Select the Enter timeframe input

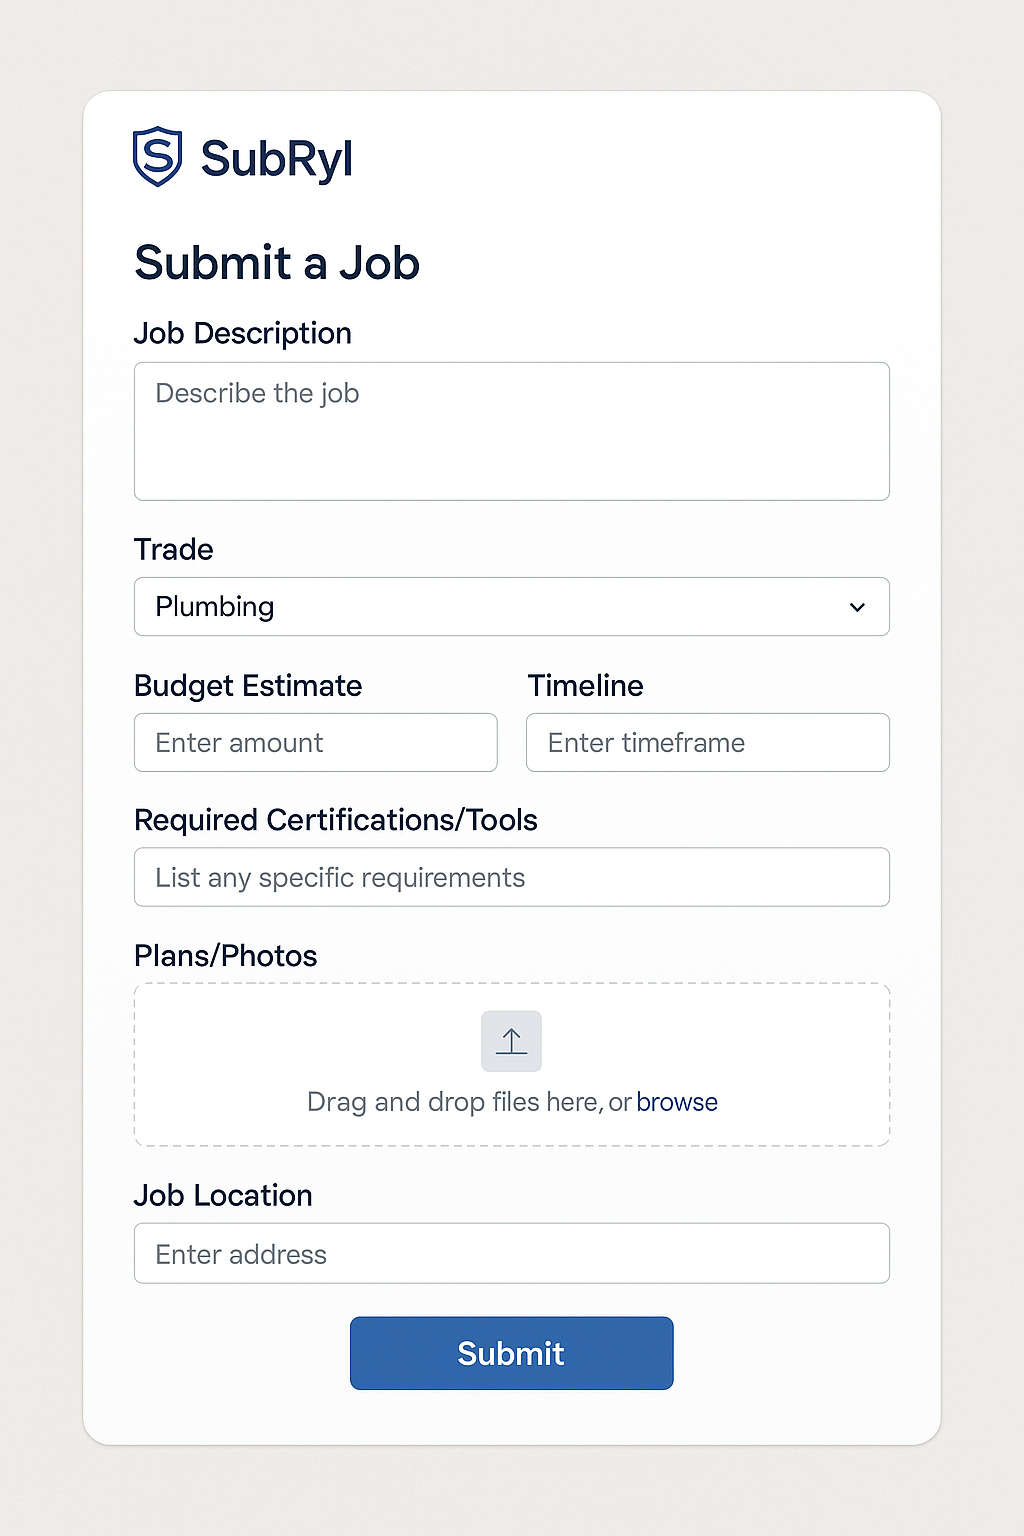(707, 743)
